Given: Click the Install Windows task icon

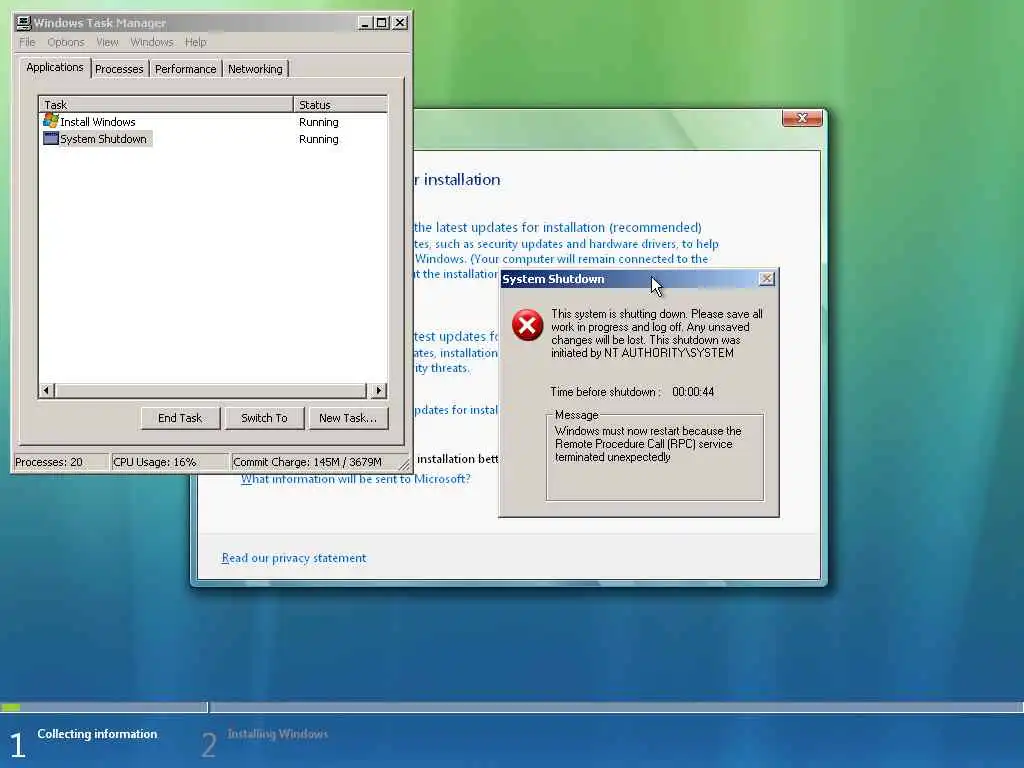Looking at the screenshot, I should pyautogui.click(x=50, y=121).
